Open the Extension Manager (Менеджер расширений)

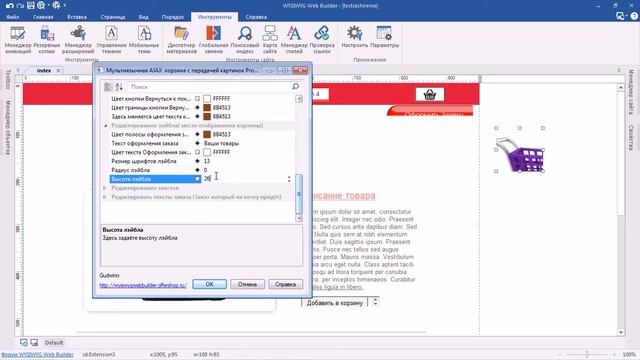pos(78,40)
